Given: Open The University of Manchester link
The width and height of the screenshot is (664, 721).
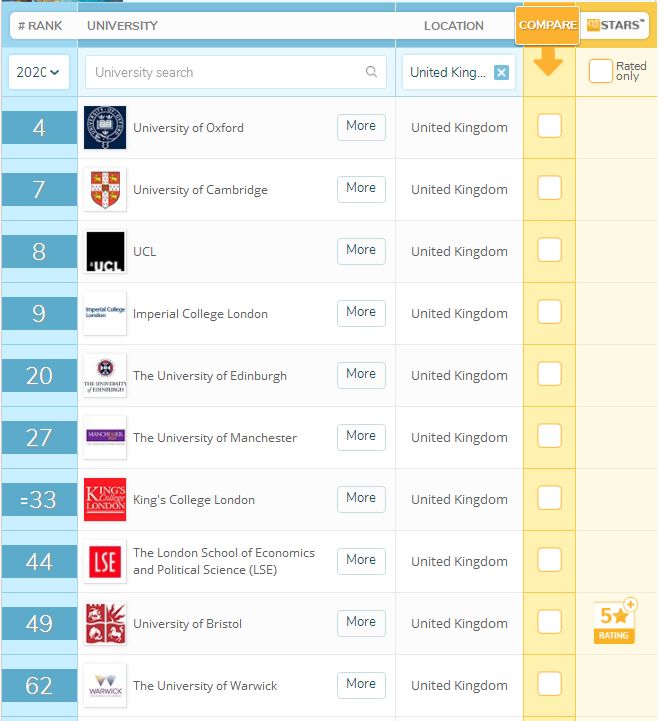Looking at the screenshot, I should (215, 438).
